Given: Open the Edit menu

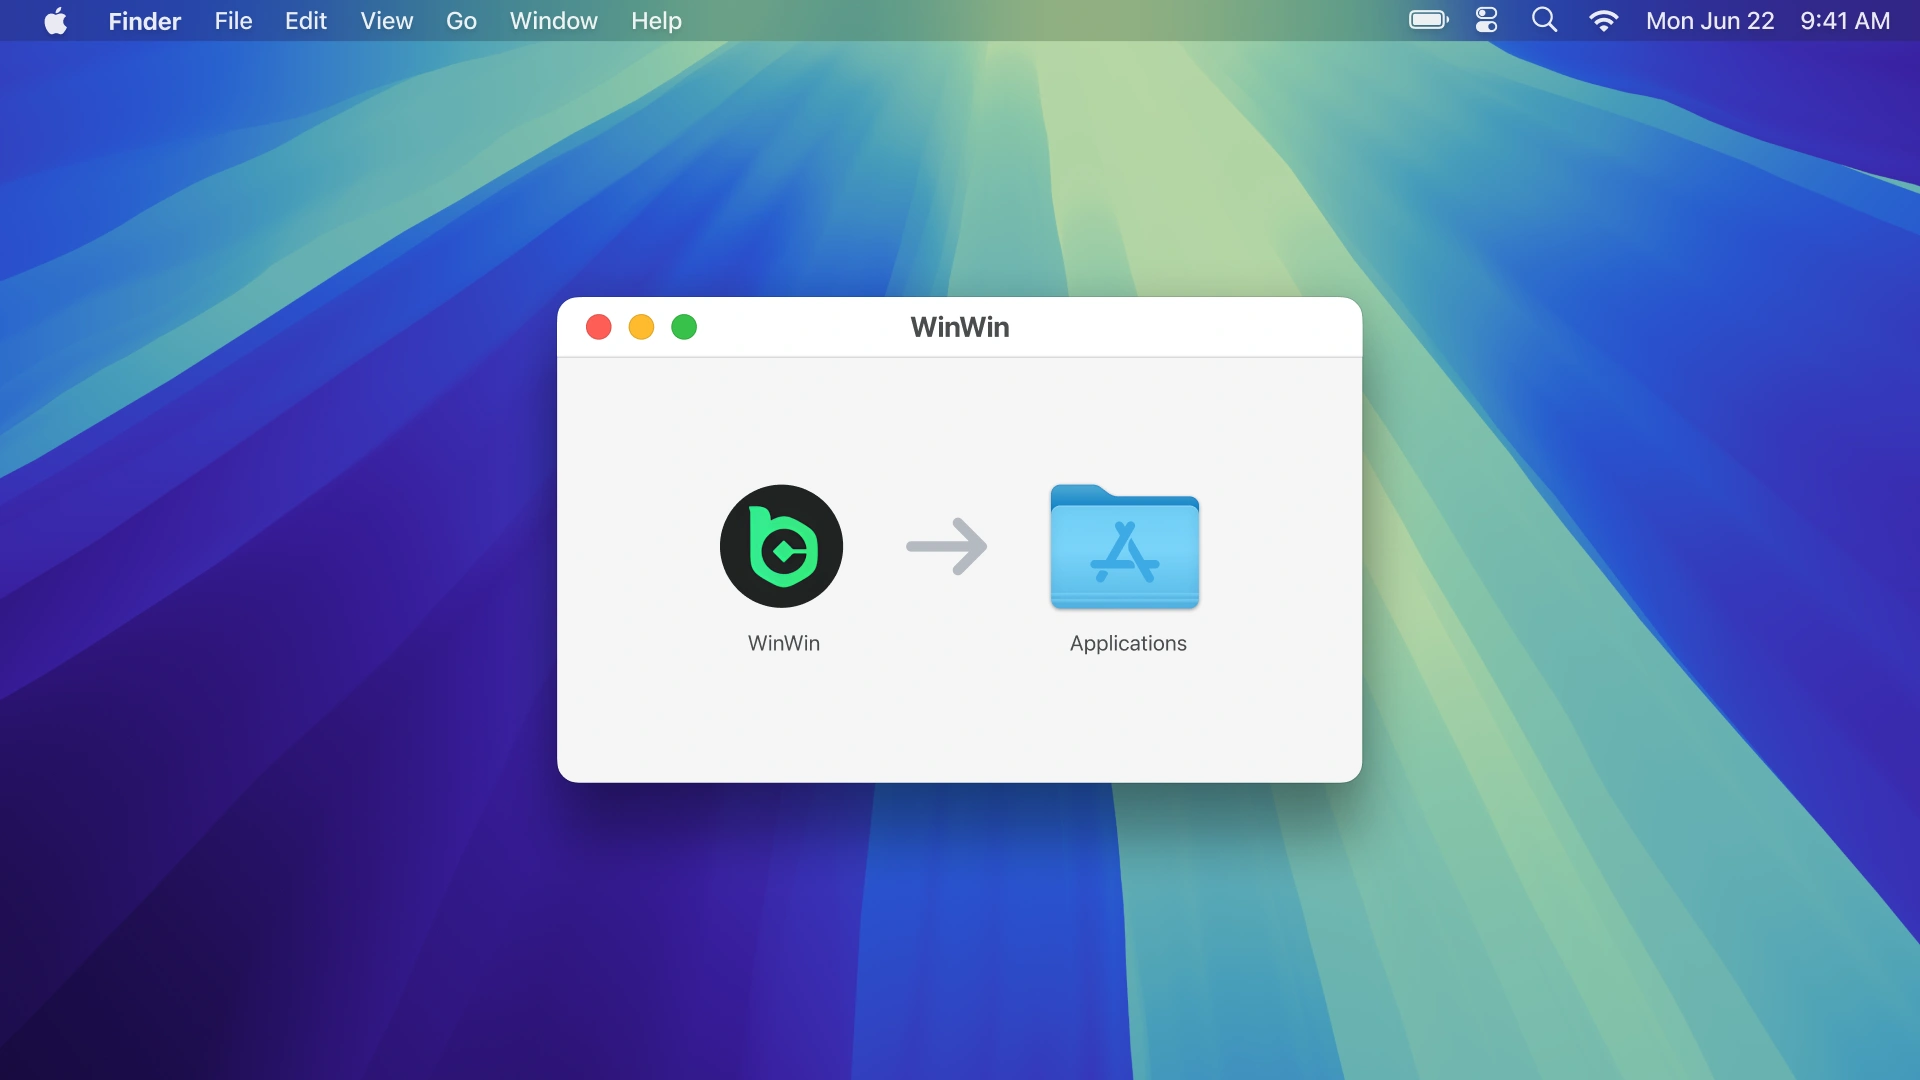Looking at the screenshot, I should coord(305,20).
